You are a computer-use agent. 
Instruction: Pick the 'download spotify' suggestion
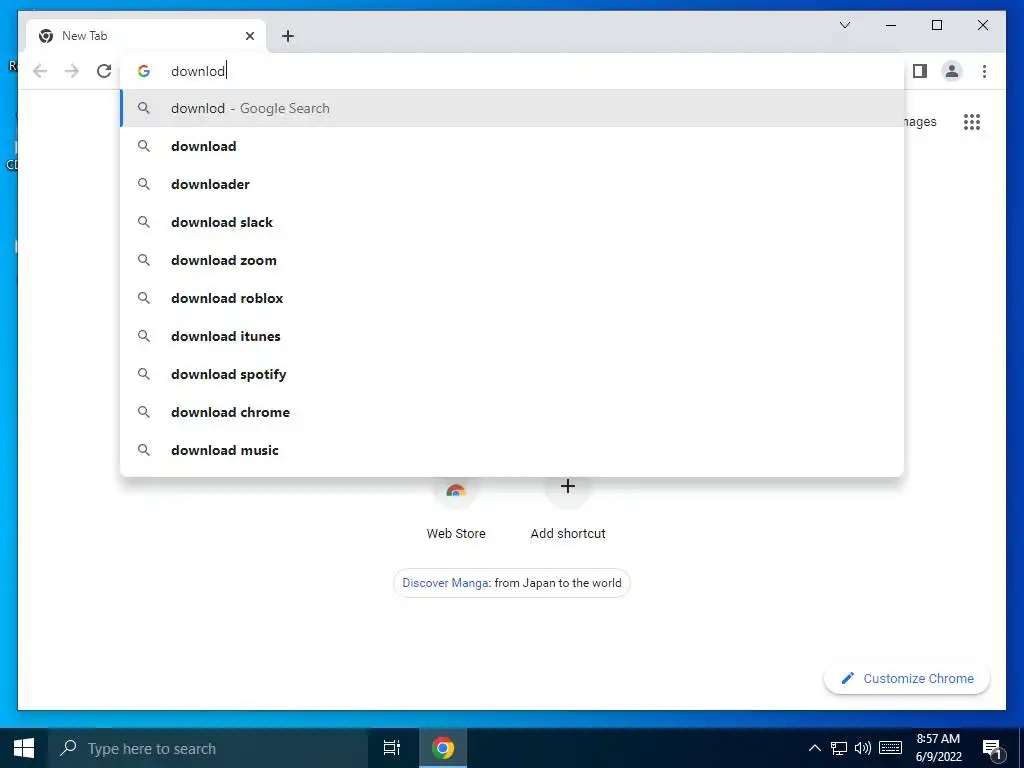point(512,374)
